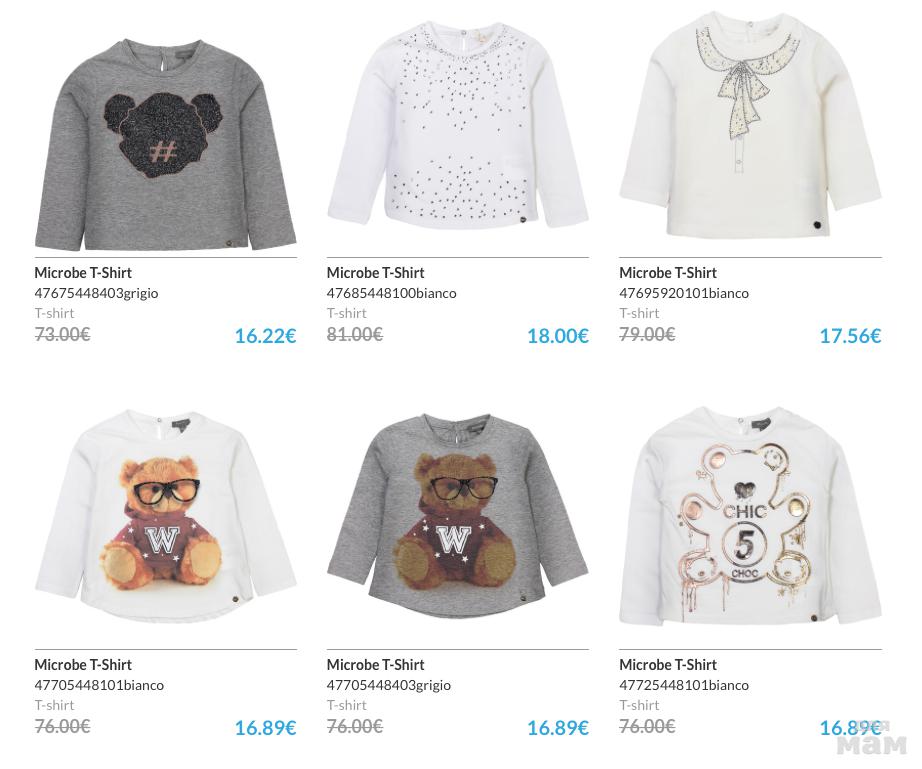Select item code 47705448403grigio
Screen dimensions: 922x769
coord(388,685)
